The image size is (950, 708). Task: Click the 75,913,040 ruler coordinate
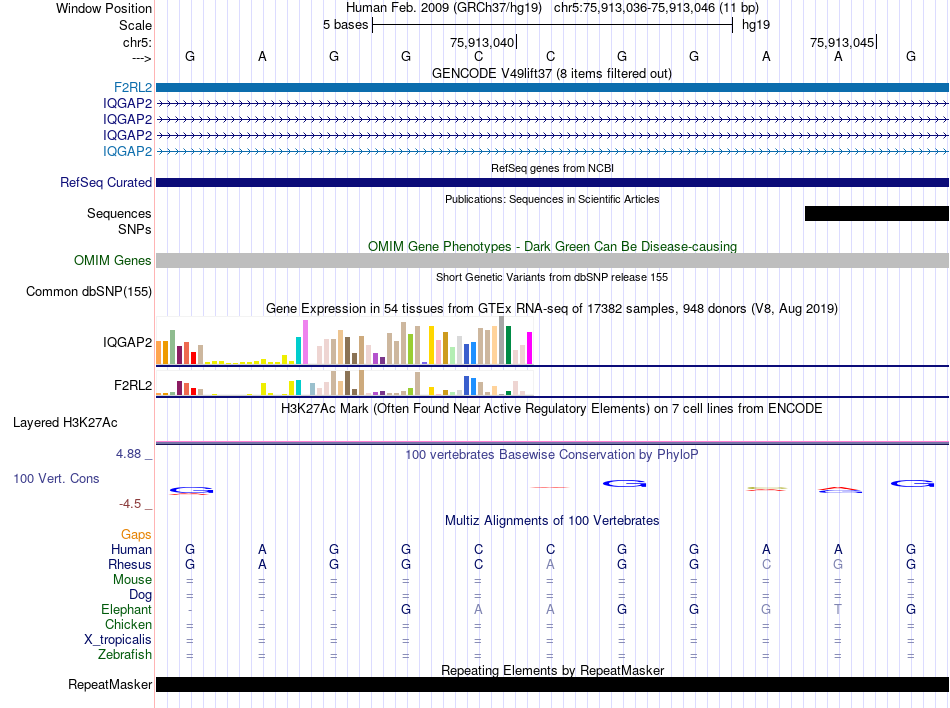[x=482, y=42]
